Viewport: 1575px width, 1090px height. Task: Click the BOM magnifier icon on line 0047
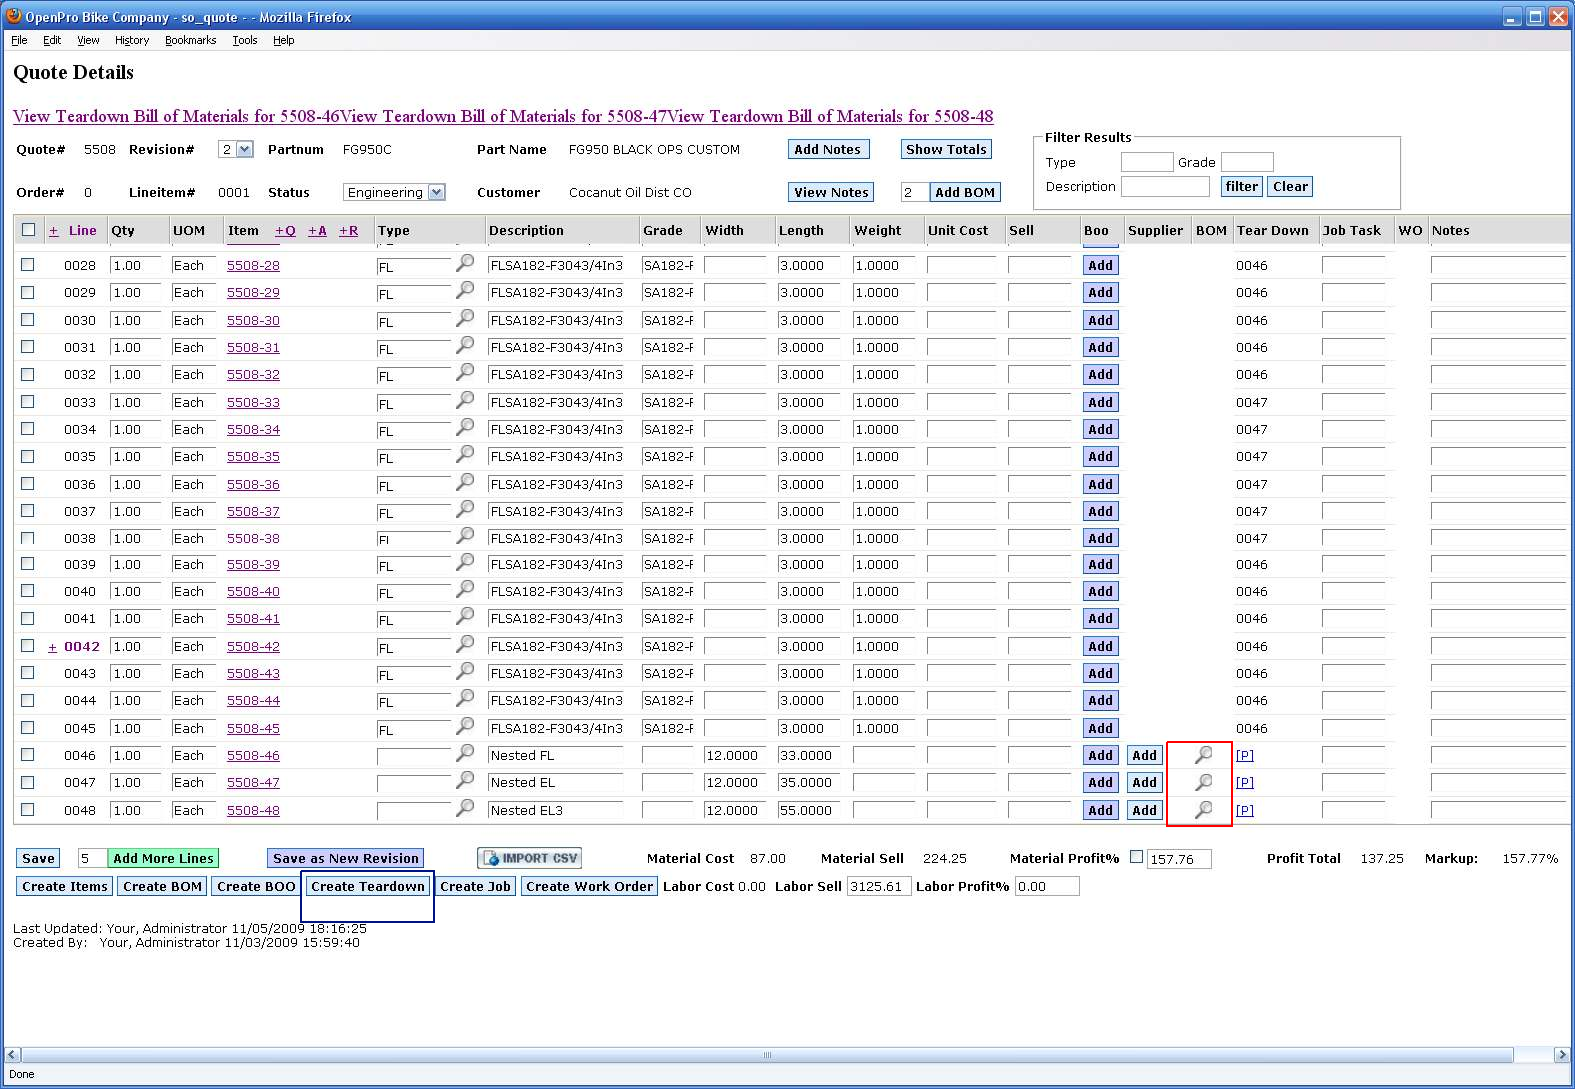click(1203, 782)
